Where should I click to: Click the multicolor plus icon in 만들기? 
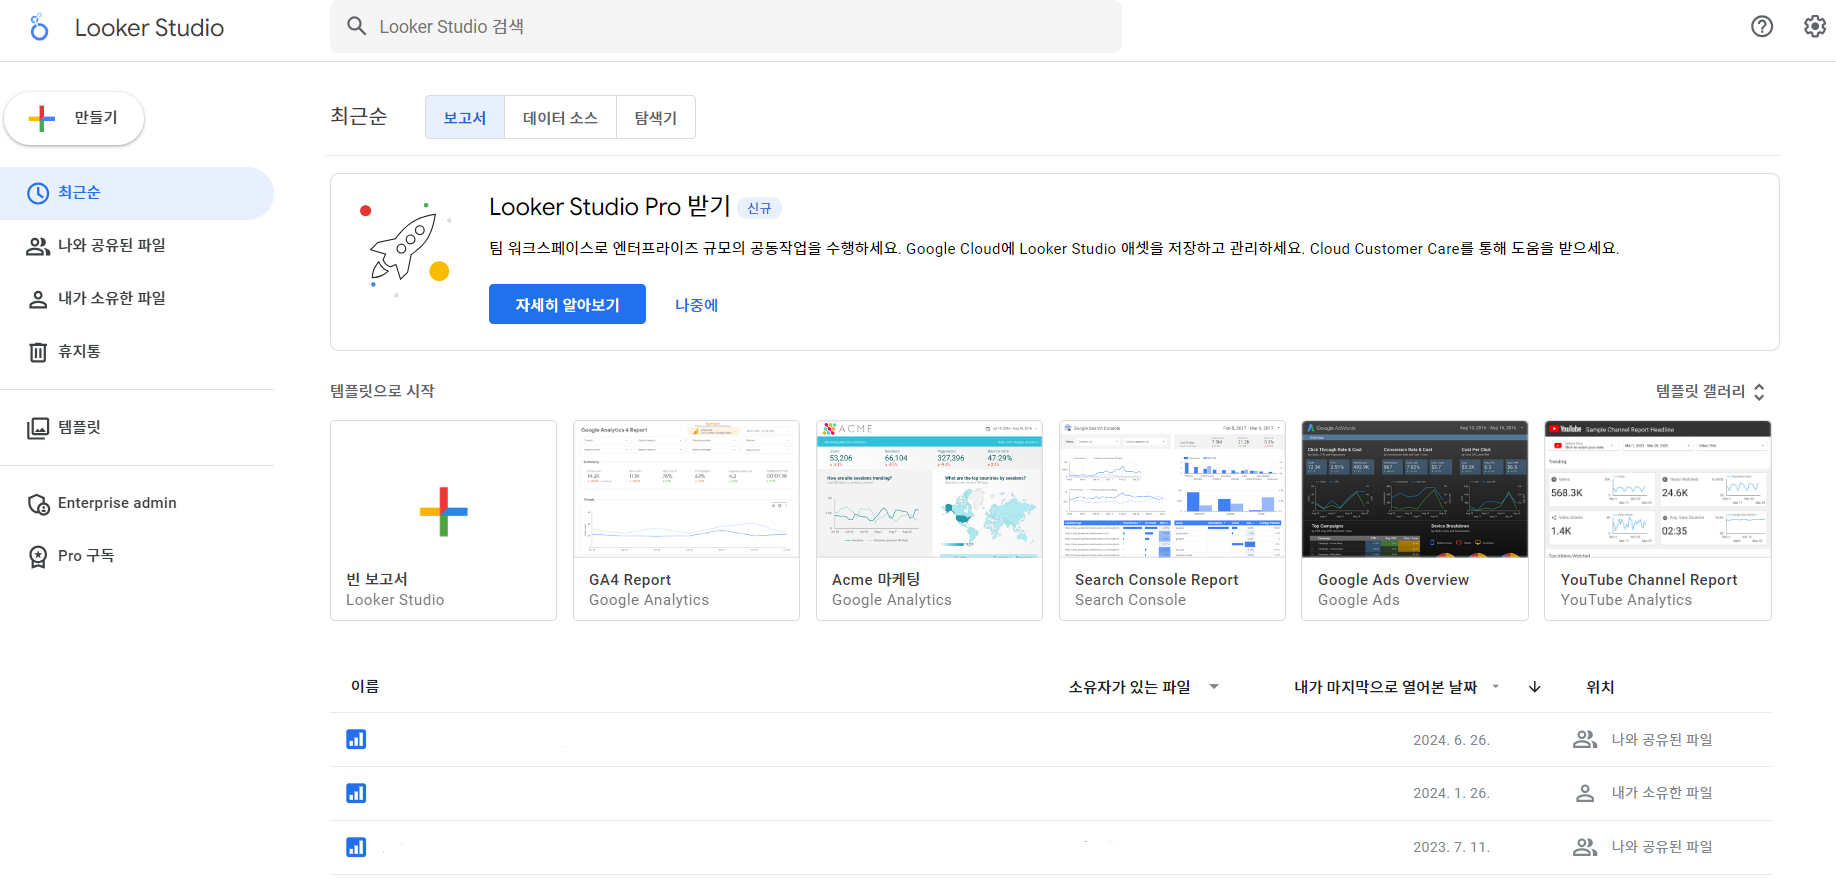coord(42,118)
